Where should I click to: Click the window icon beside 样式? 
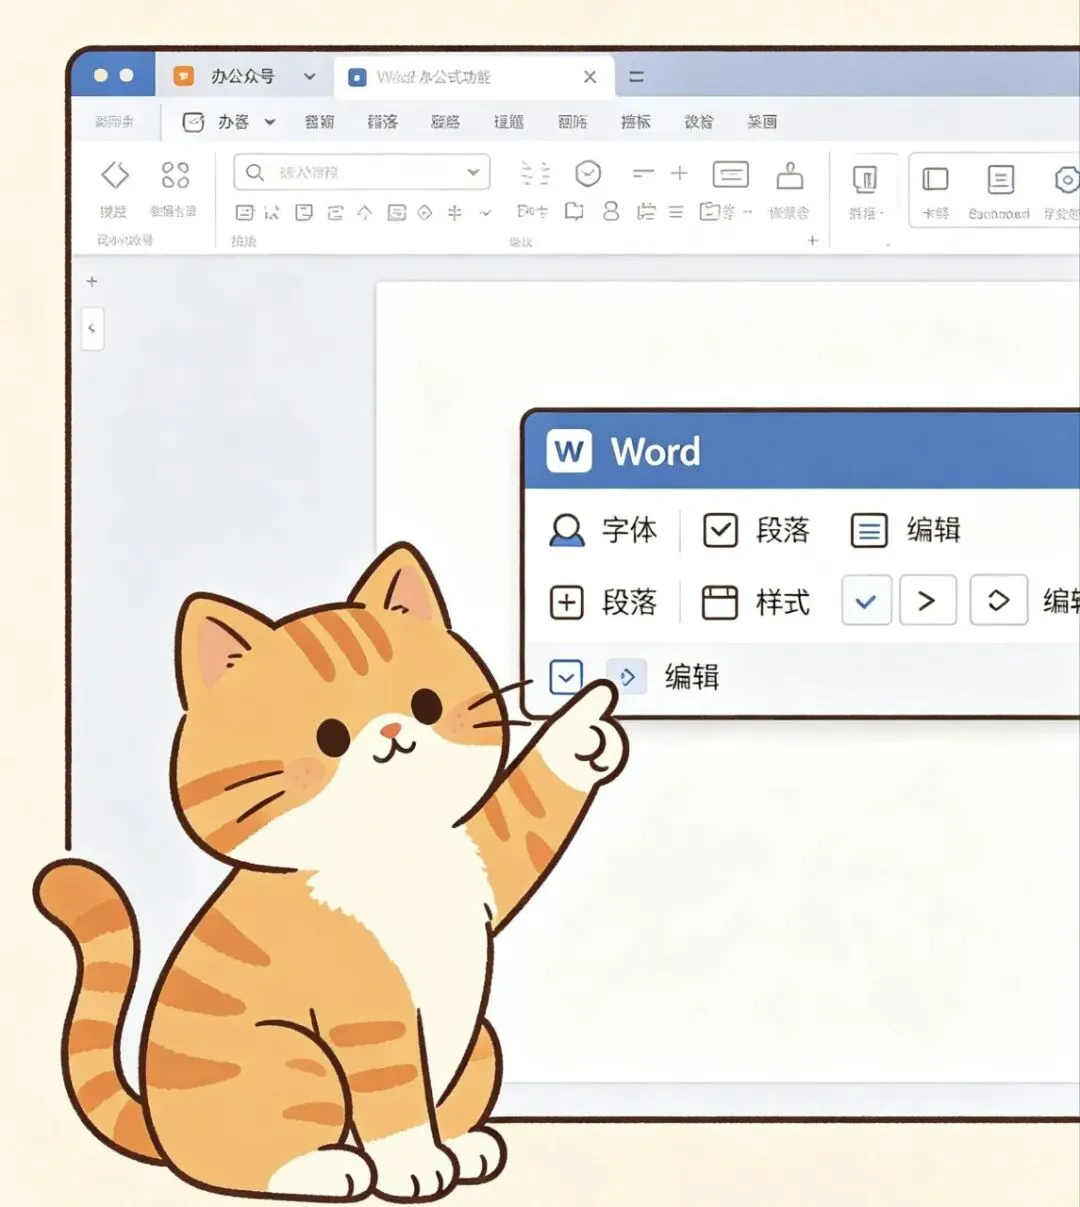pyautogui.click(x=720, y=603)
